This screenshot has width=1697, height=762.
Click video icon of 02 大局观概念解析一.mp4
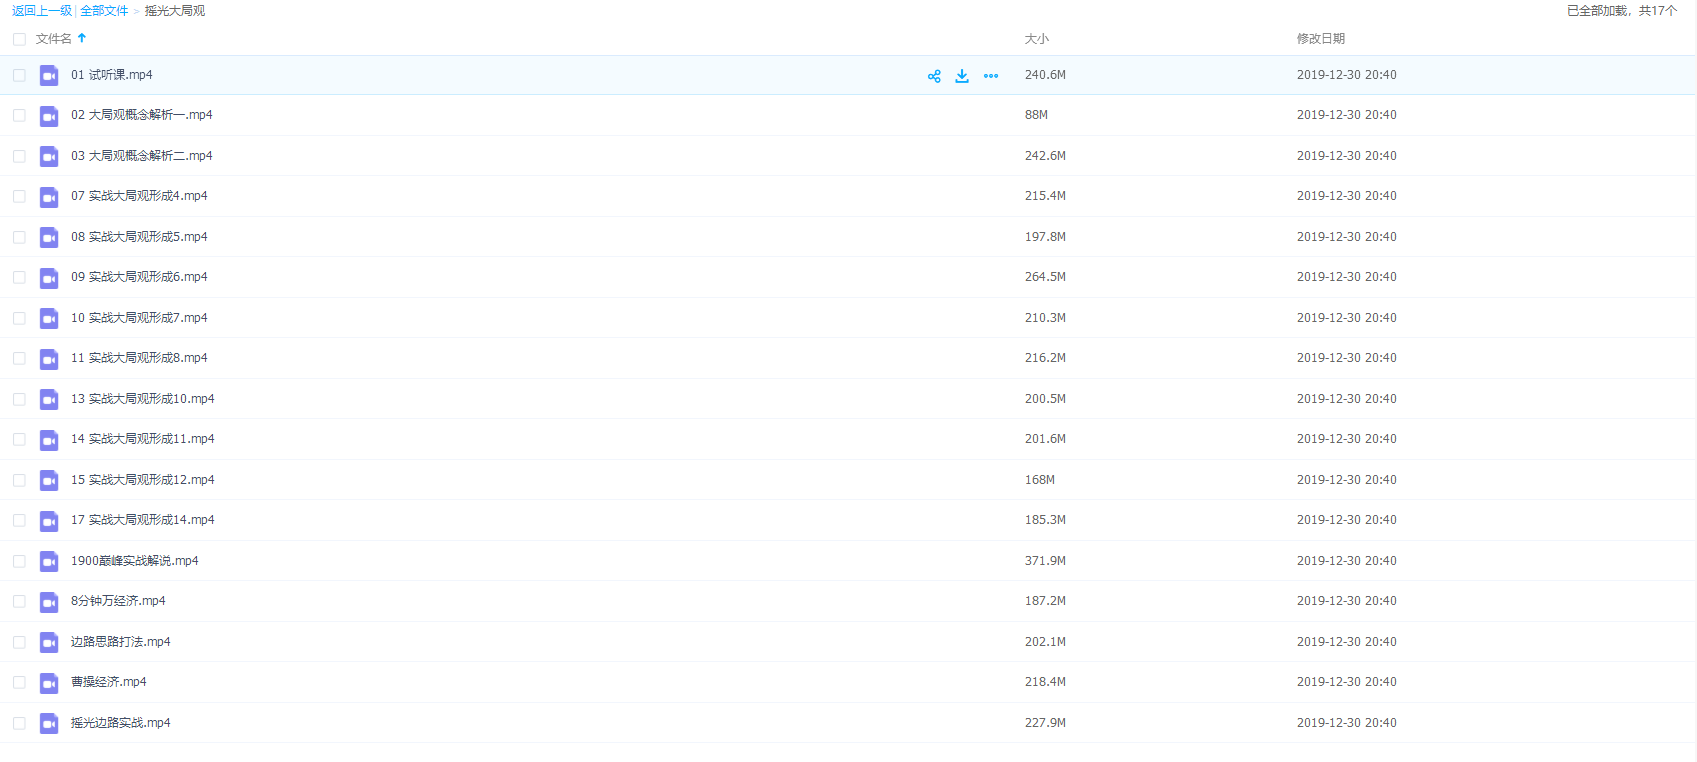[49, 116]
